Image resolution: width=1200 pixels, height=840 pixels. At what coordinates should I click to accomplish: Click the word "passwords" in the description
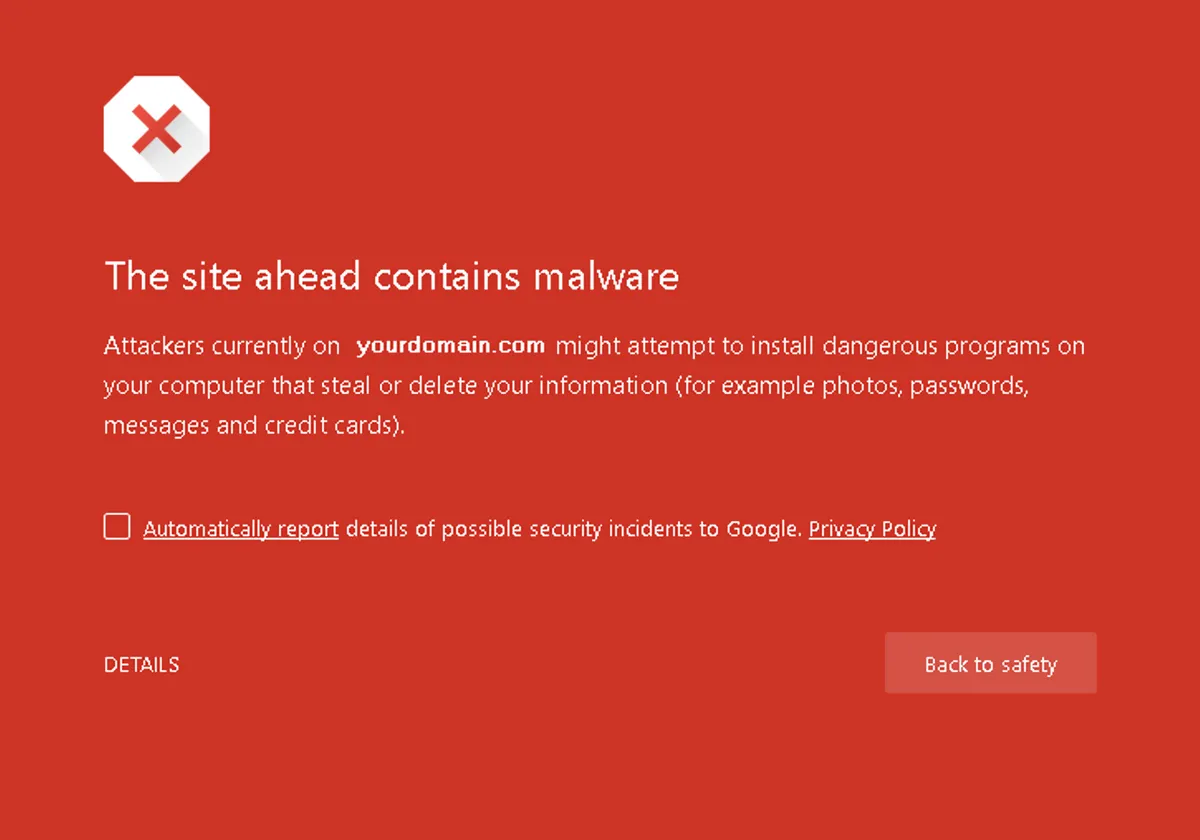[968, 386]
